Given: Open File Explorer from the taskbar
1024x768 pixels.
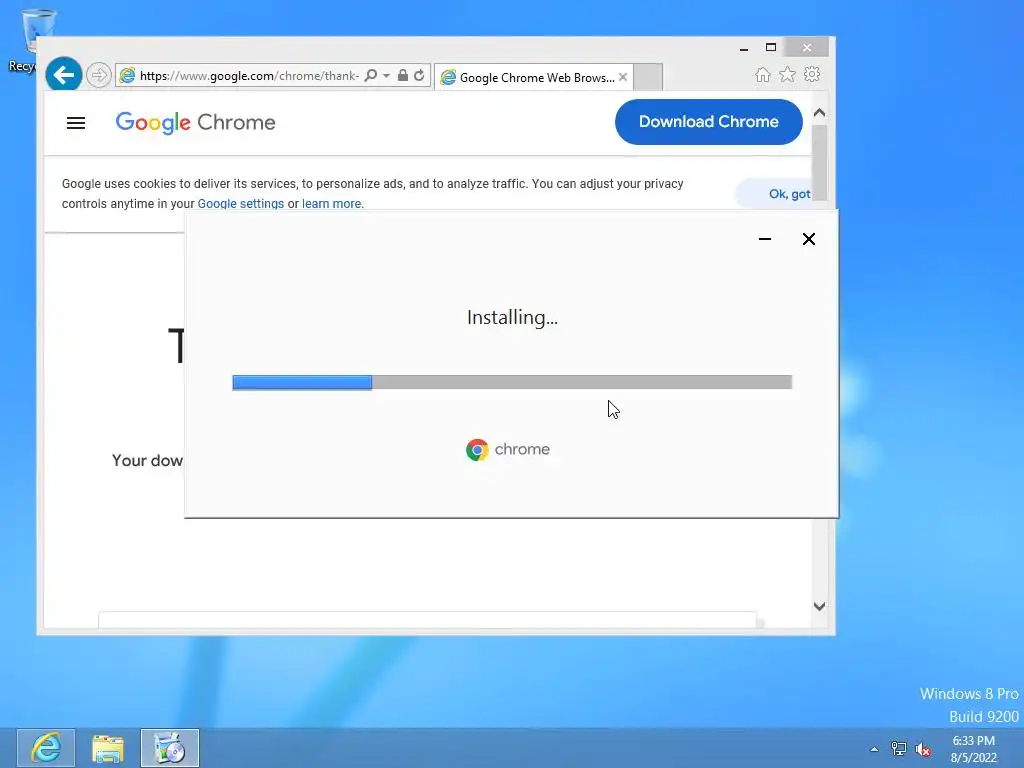Looking at the screenshot, I should point(108,748).
